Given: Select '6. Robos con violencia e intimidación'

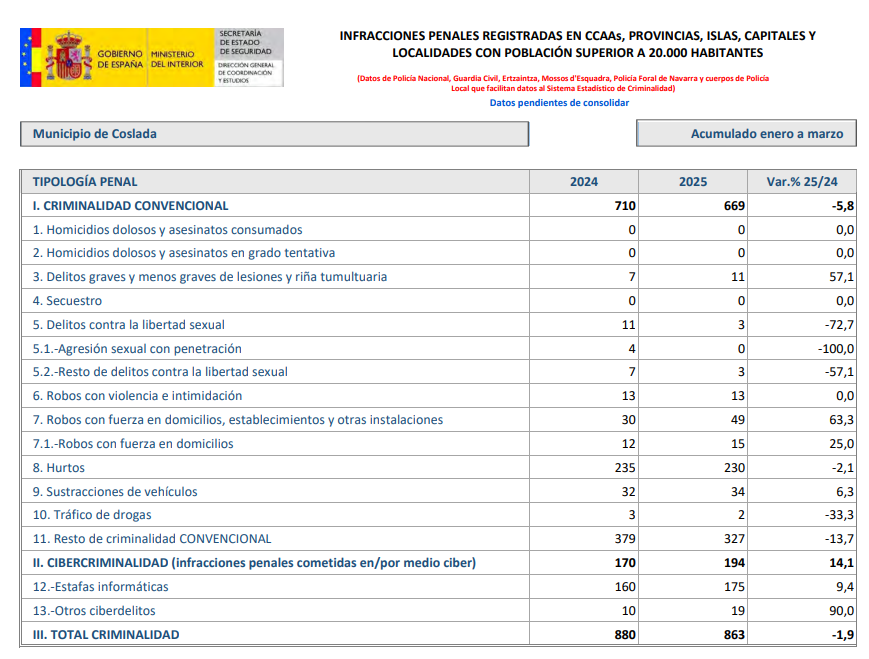Looking at the screenshot, I should (137, 395).
